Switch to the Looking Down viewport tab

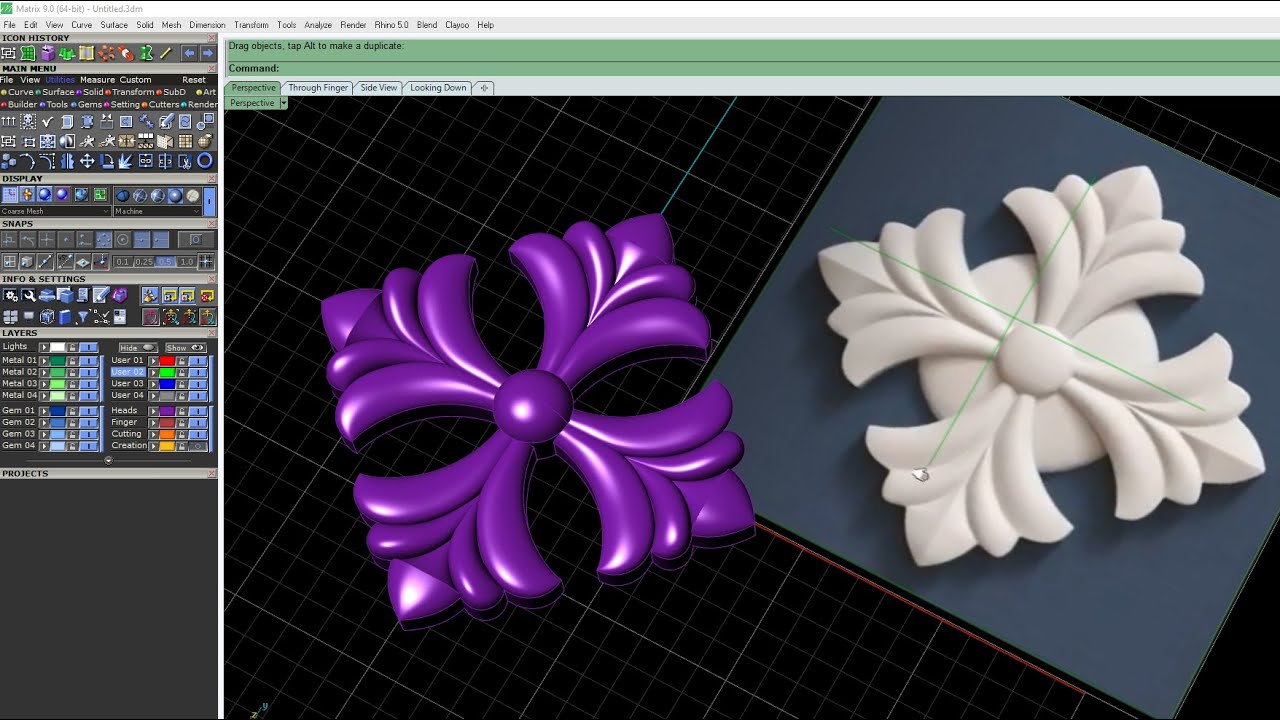438,88
